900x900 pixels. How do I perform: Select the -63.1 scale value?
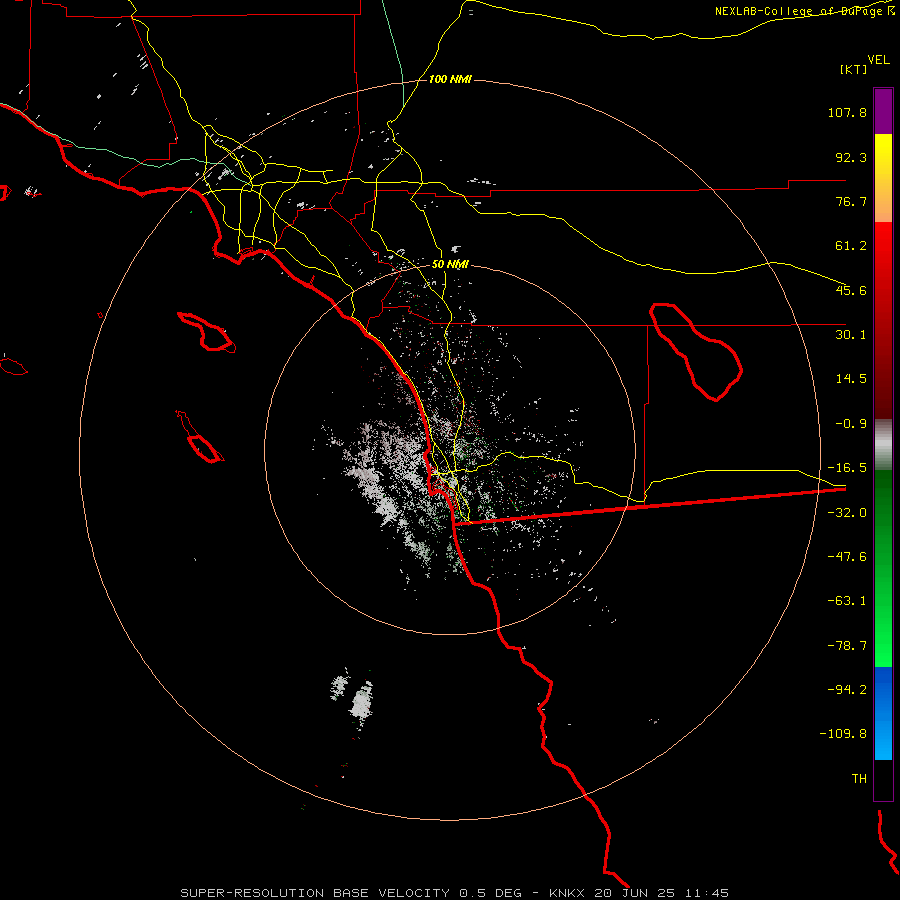point(847,601)
